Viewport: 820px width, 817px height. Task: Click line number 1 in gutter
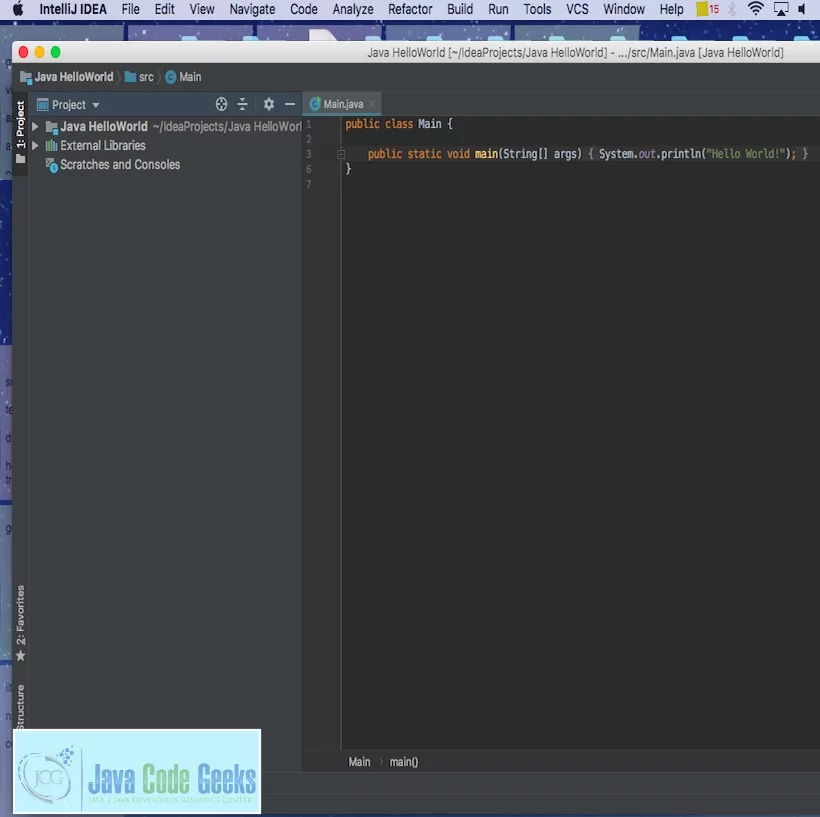click(x=309, y=124)
